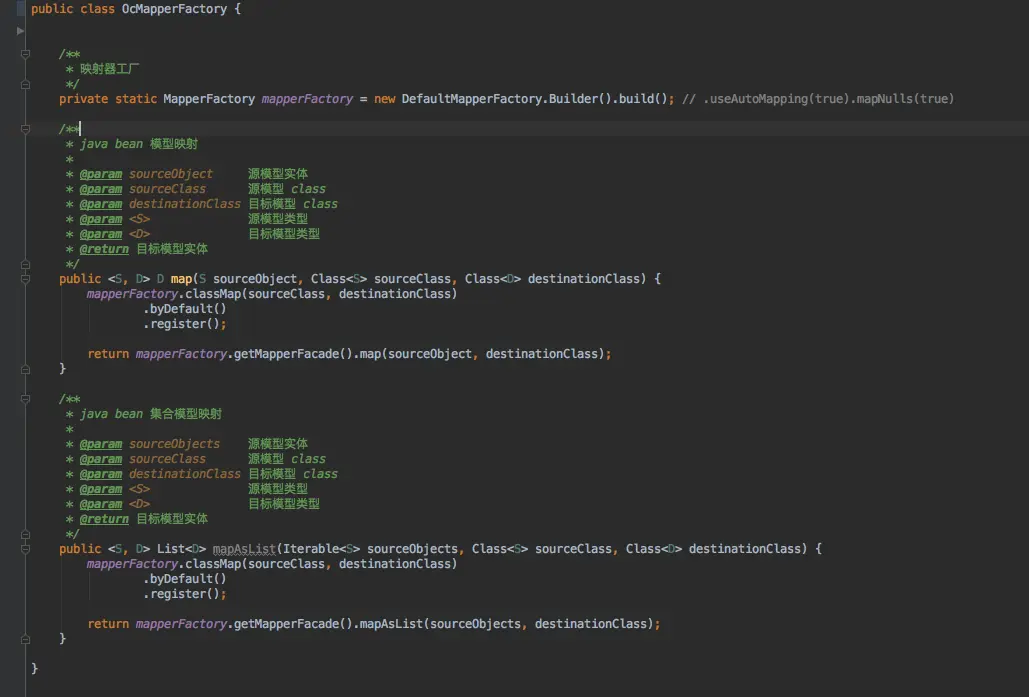The width and height of the screenshot is (1029, 697).
Task: Click the class name OcMapperFactory
Action: [175, 9]
